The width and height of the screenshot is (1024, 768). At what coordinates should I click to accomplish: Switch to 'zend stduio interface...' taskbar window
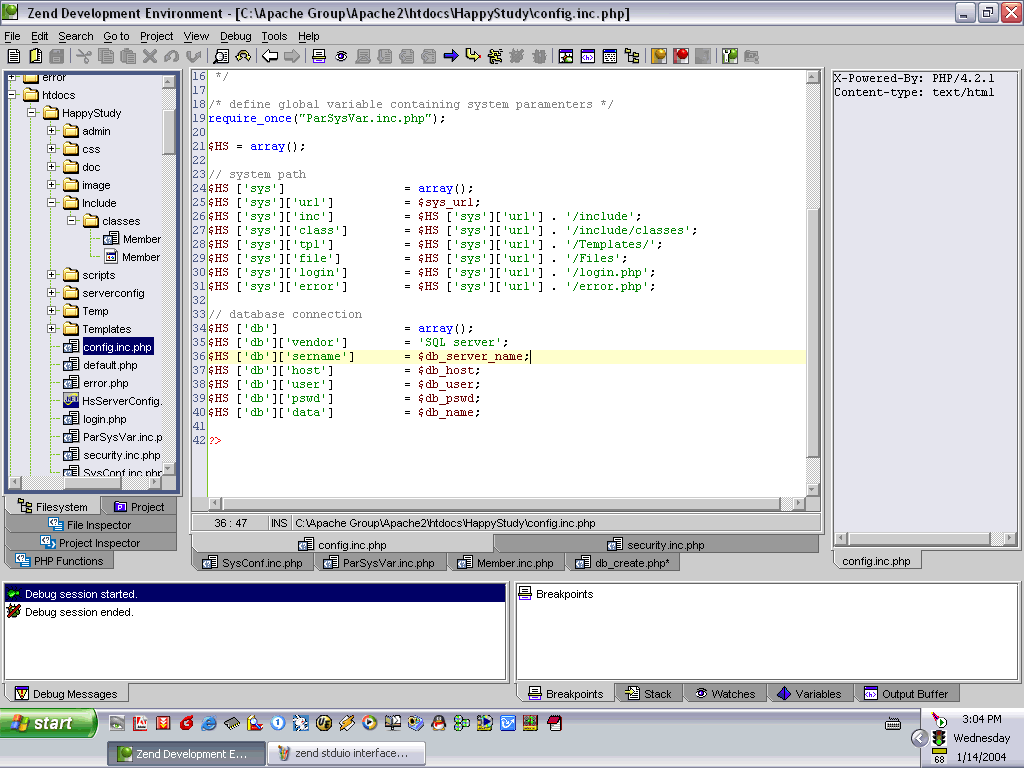pyautogui.click(x=347, y=753)
